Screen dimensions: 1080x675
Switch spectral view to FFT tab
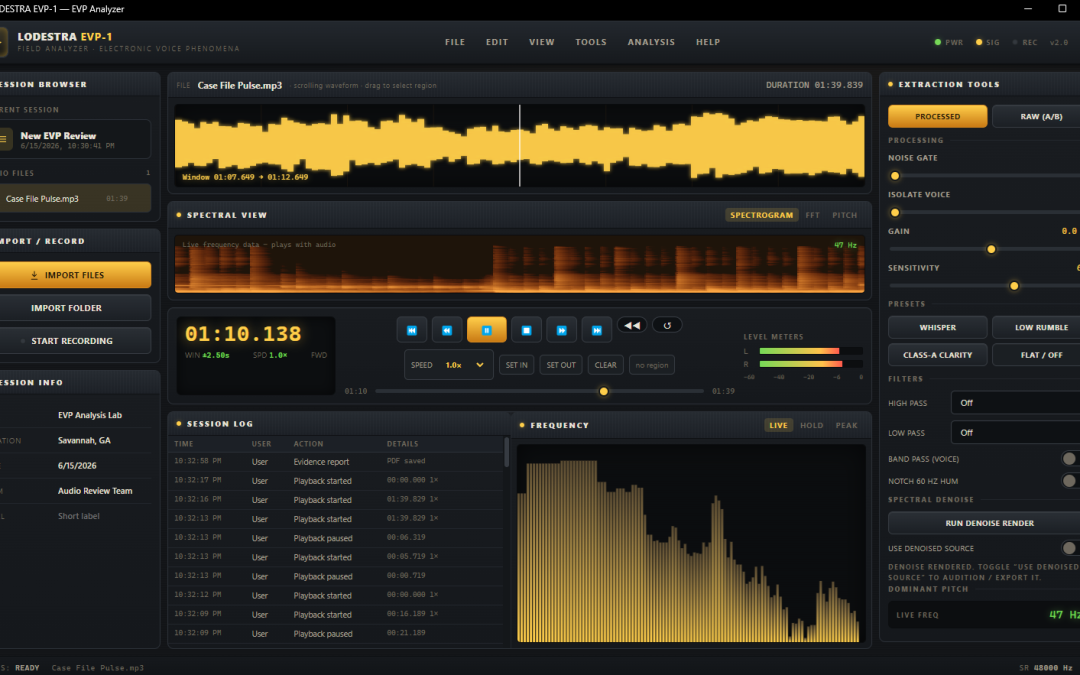coord(813,215)
